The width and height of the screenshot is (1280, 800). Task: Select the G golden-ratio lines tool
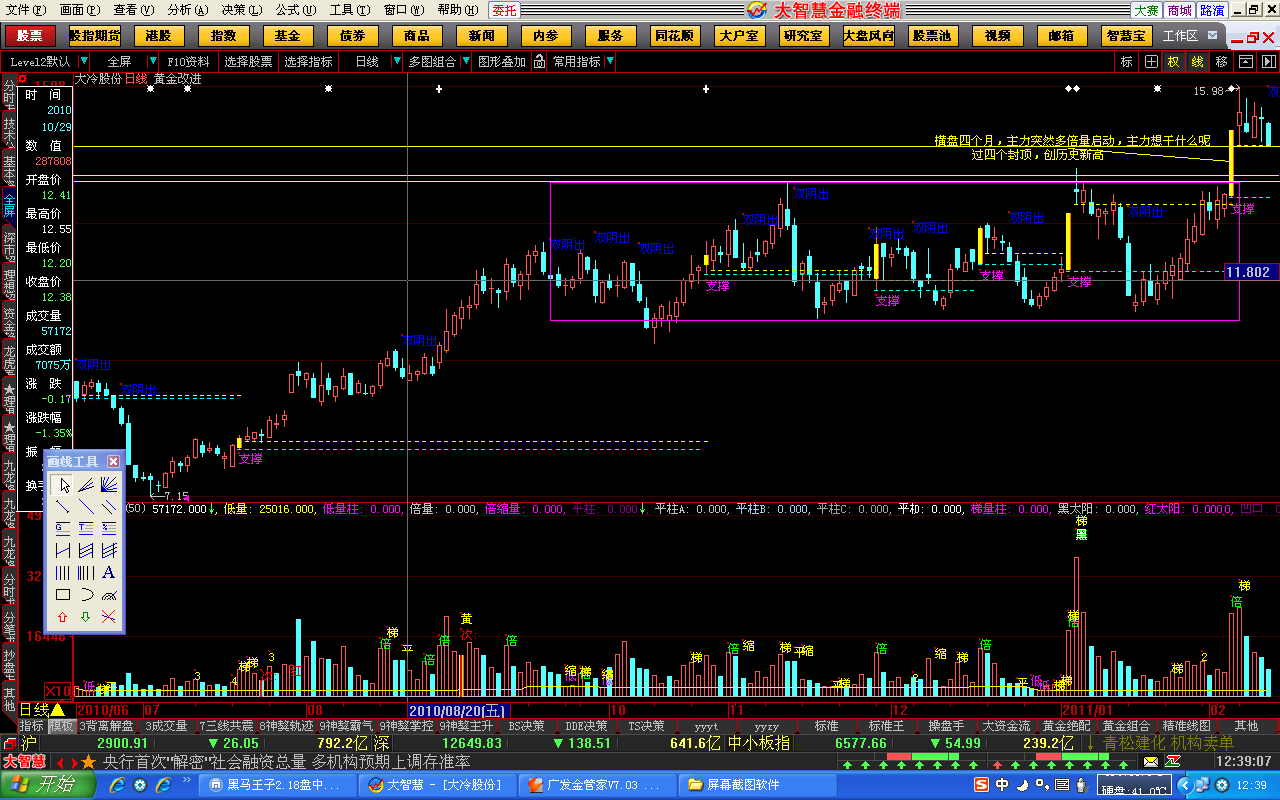(63, 528)
